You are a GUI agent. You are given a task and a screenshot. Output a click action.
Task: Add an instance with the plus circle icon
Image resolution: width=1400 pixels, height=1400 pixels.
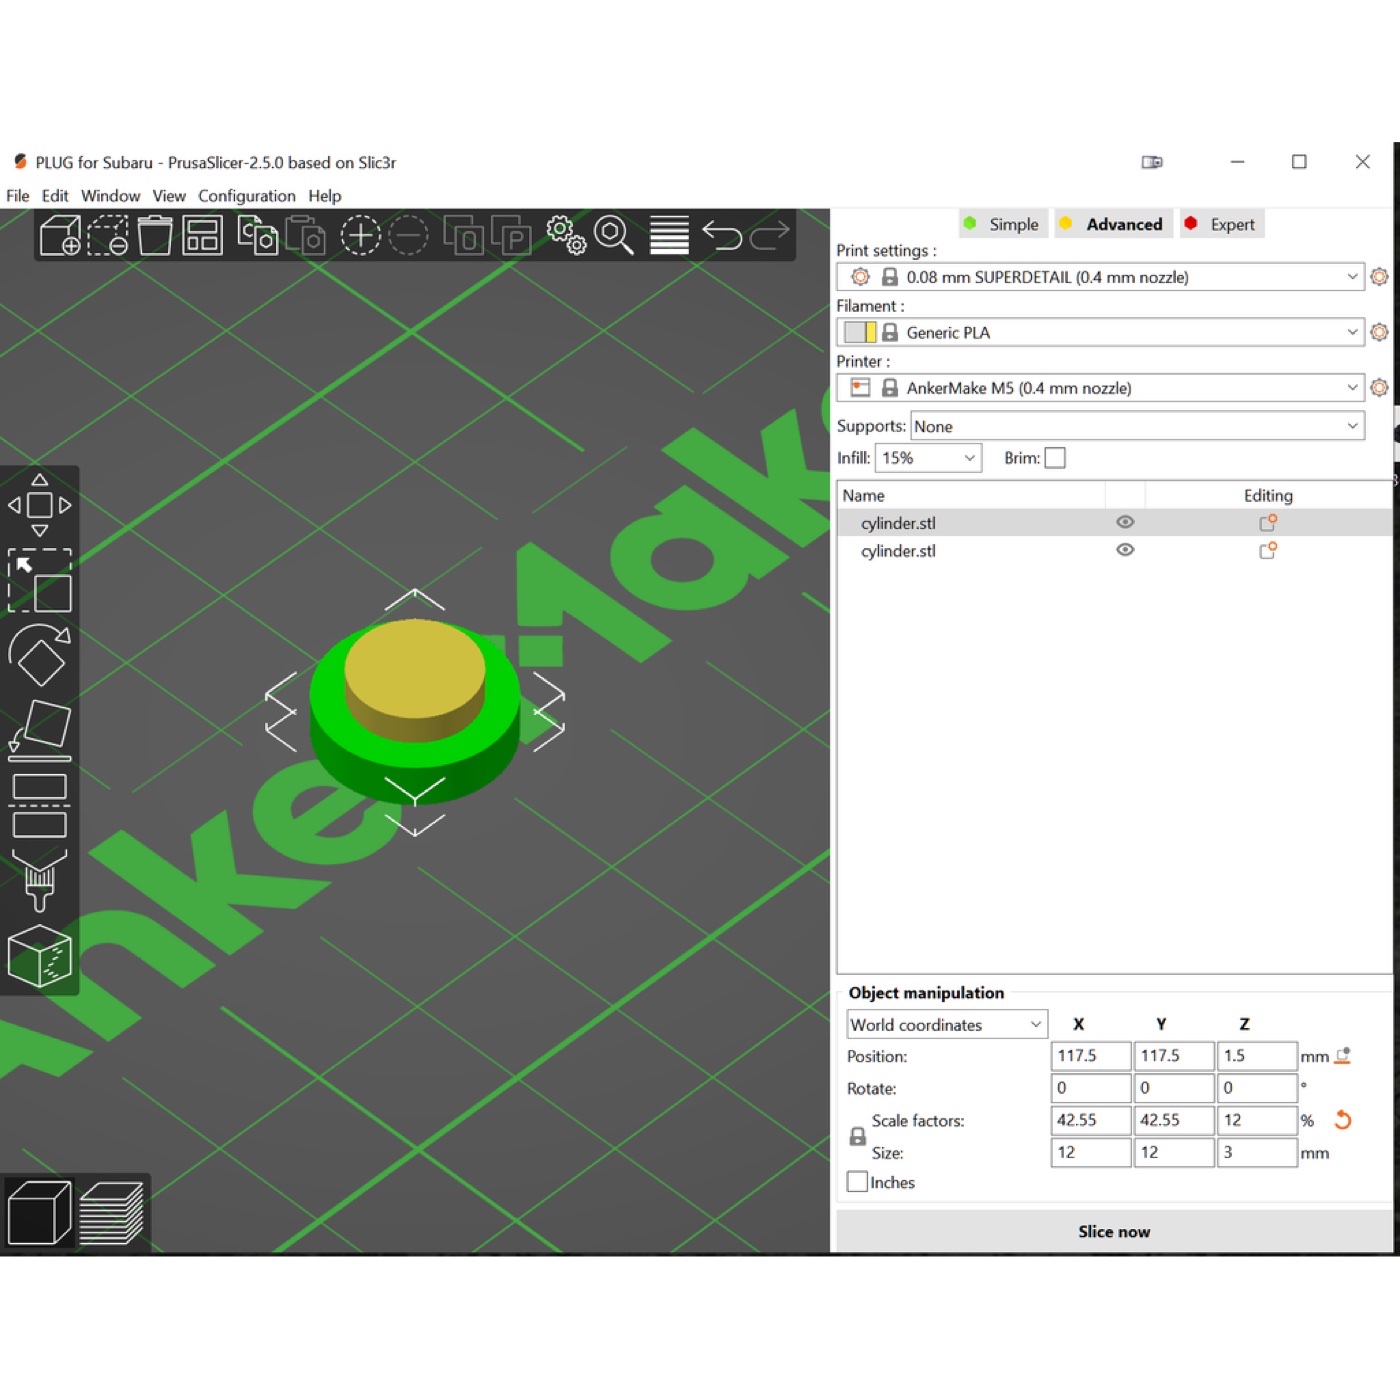360,236
